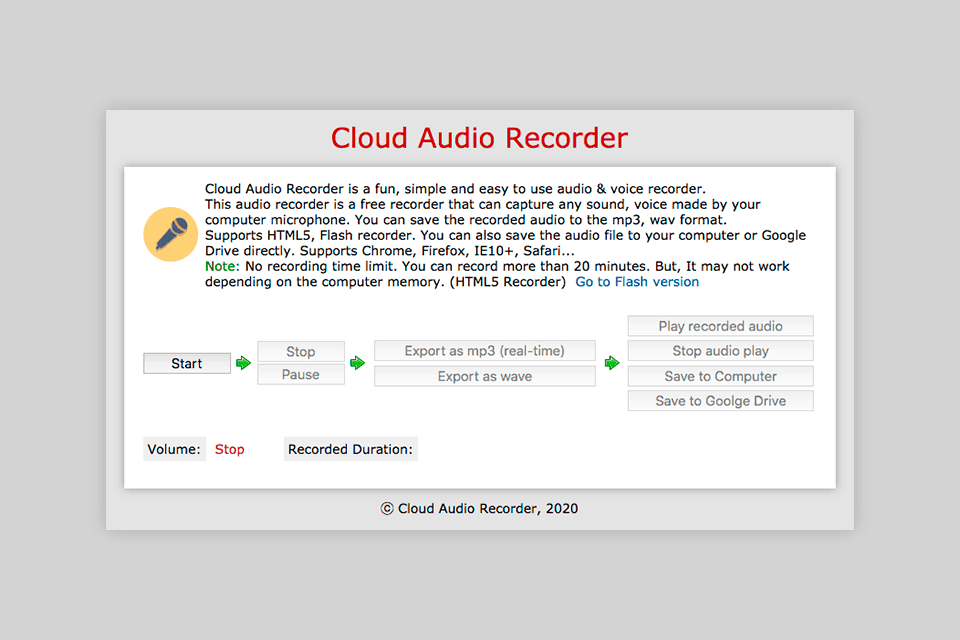Choose Export as wave
Viewport: 960px width, 640px height.
coord(484,376)
